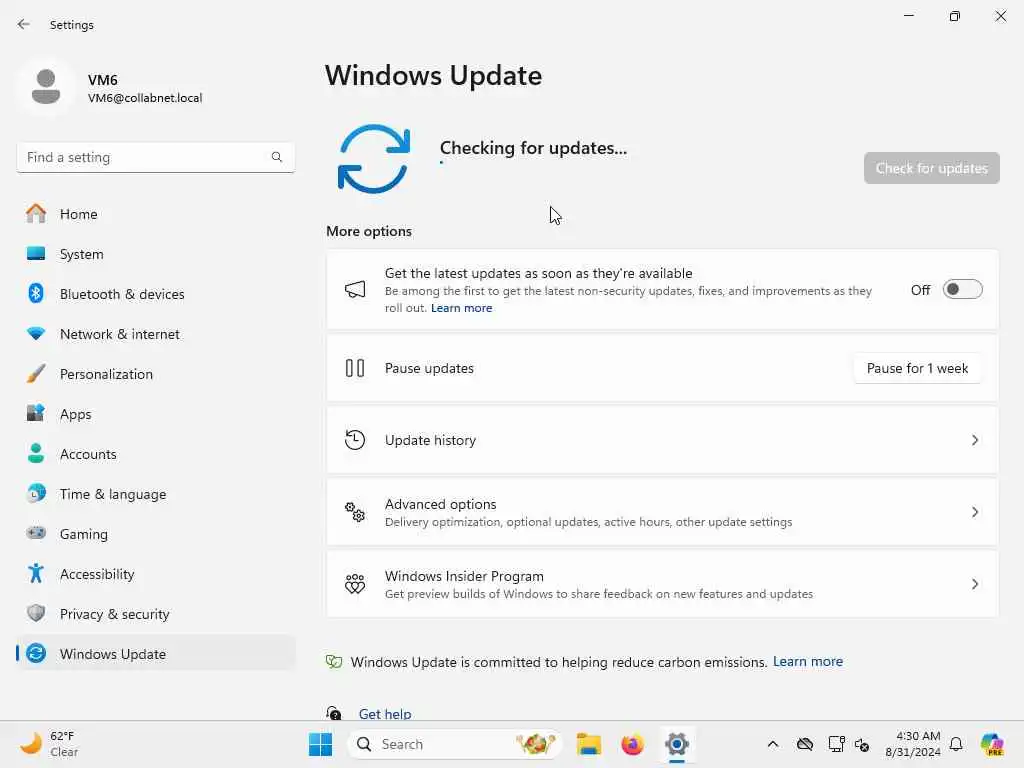Screen dimensions: 1024x768
Task: Click the green leaf carbon emissions icon
Action: (334, 662)
